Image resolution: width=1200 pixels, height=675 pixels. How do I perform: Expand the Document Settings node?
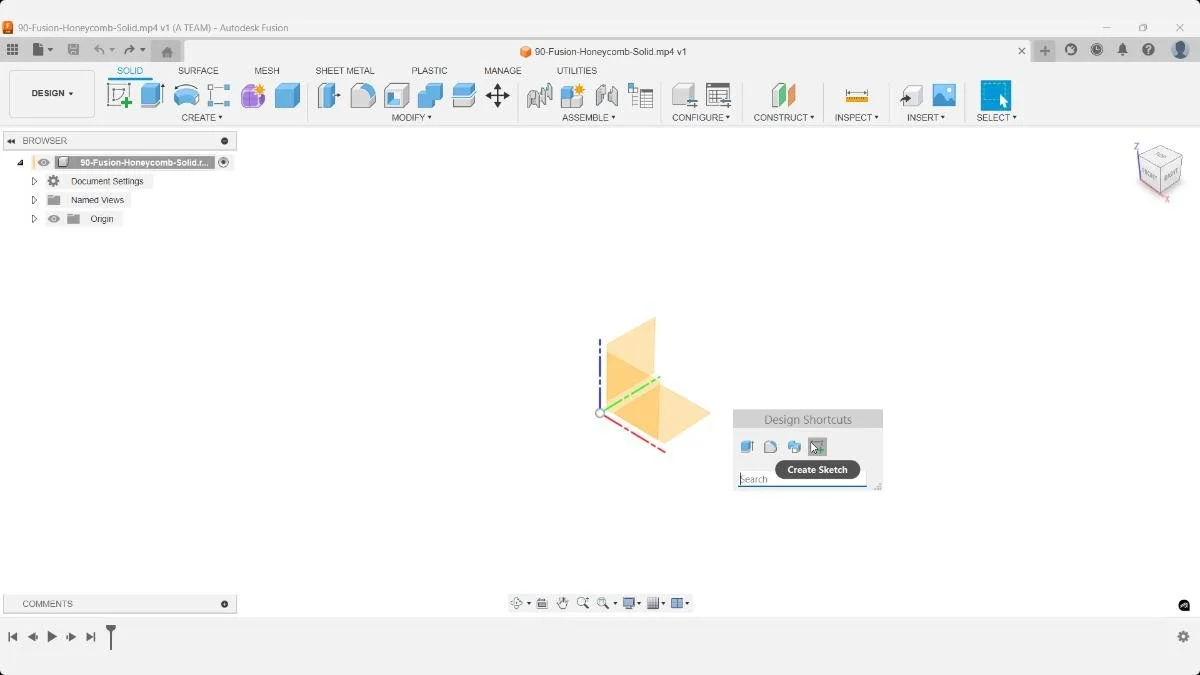click(34, 181)
